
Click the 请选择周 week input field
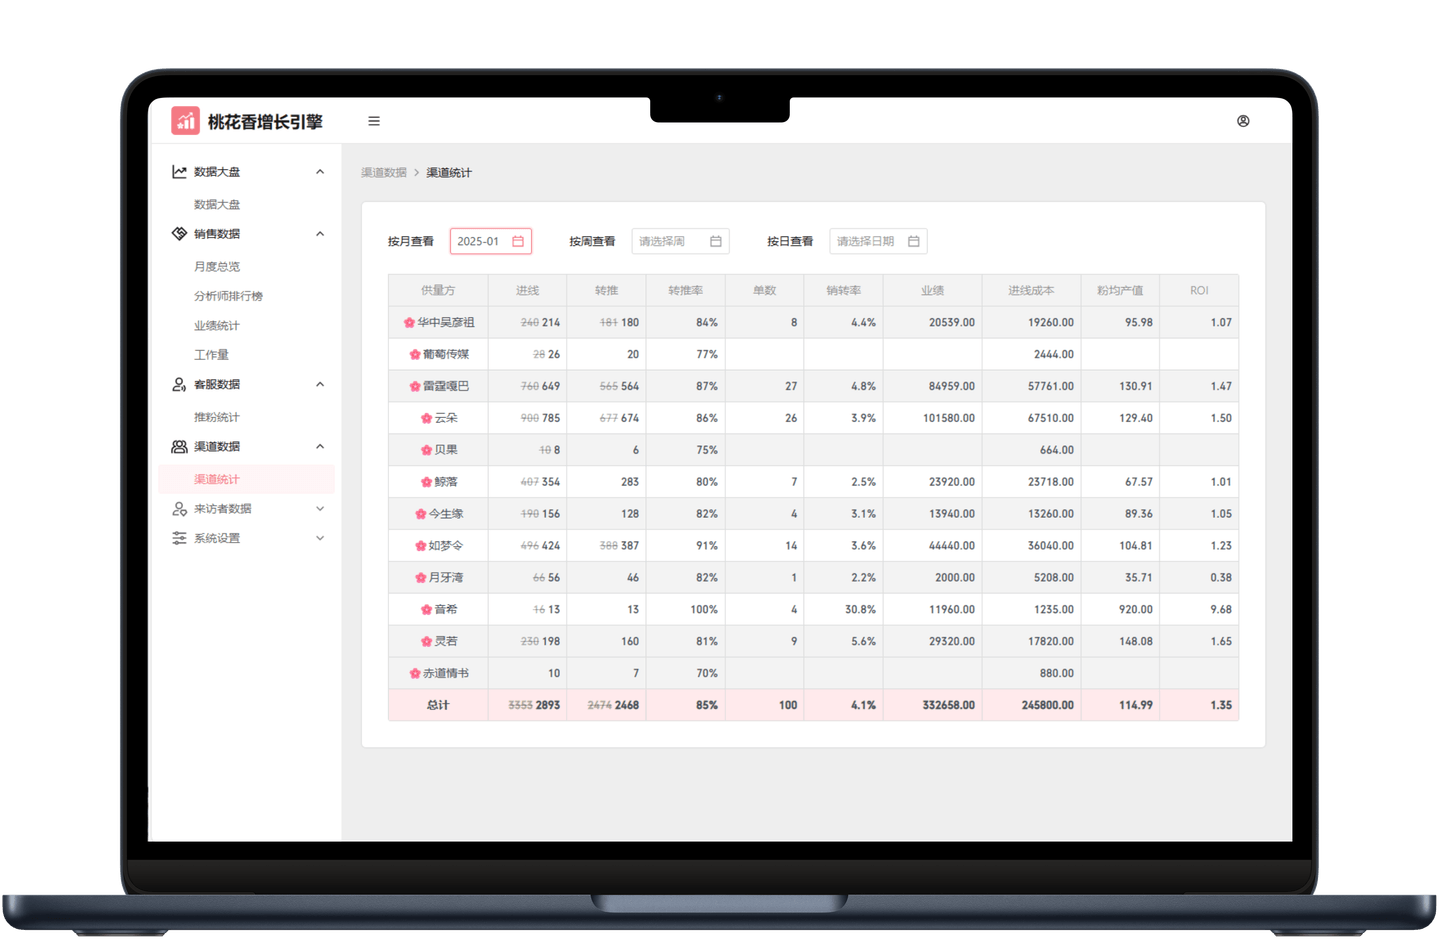coord(681,241)
